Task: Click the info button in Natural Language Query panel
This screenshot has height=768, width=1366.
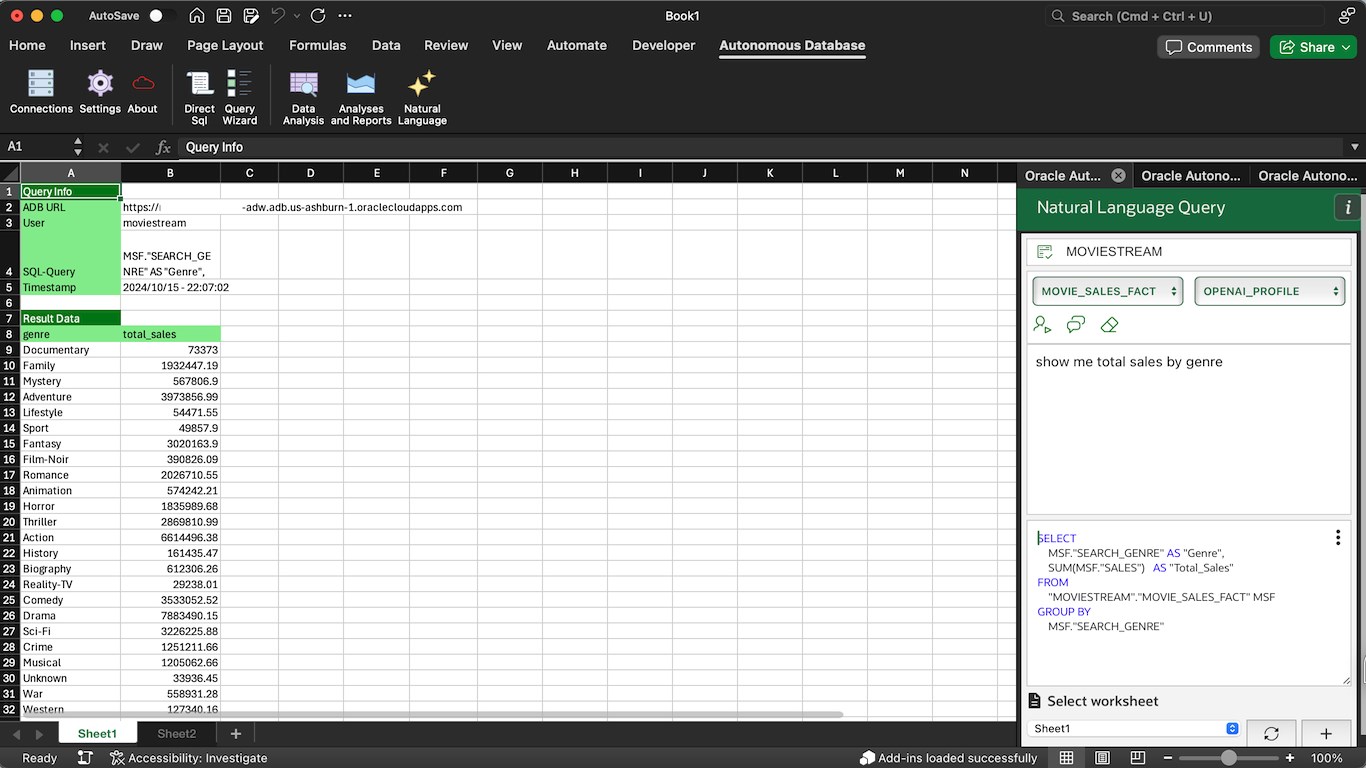Action: pyautogui.click(x=1348, y=207)
